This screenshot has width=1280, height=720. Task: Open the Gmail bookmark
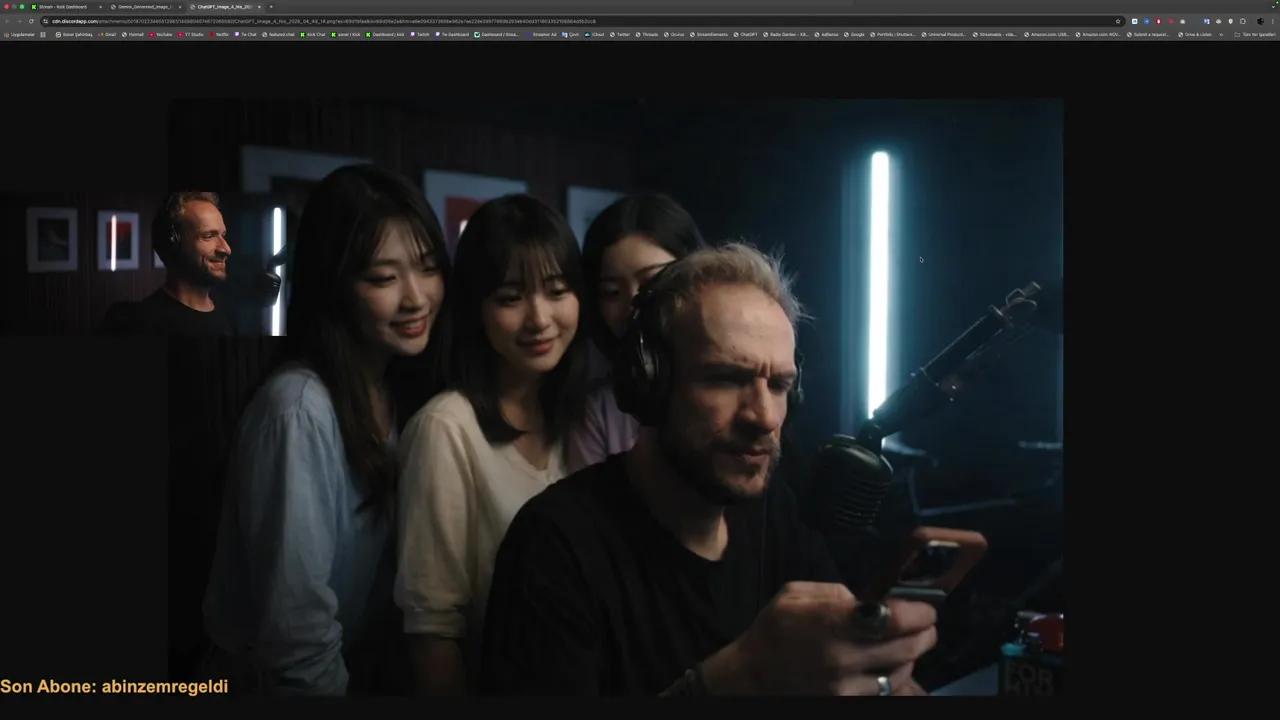click(x=107, y=34)
